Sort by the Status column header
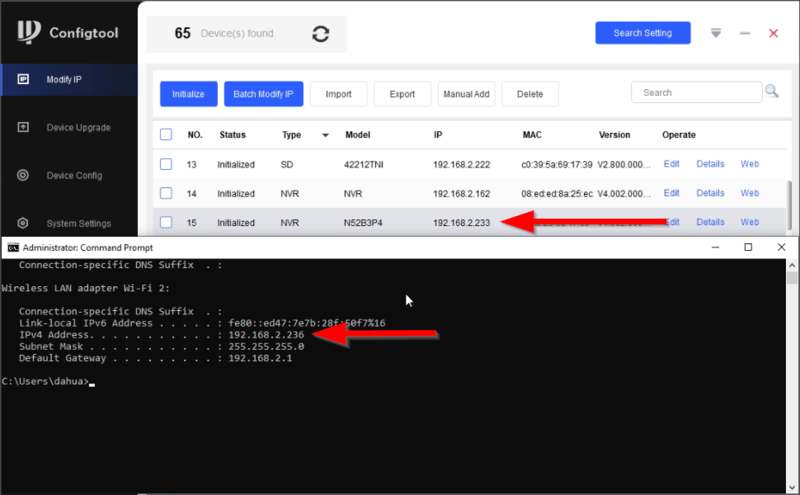This screenshot has height=495, width=800. pyautogui.click(x=233, y=135)
